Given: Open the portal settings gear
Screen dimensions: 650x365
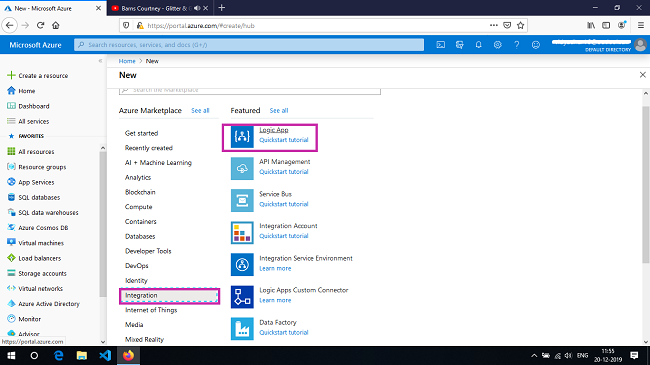Looking at the screenshot, I should tap(497, 45).
